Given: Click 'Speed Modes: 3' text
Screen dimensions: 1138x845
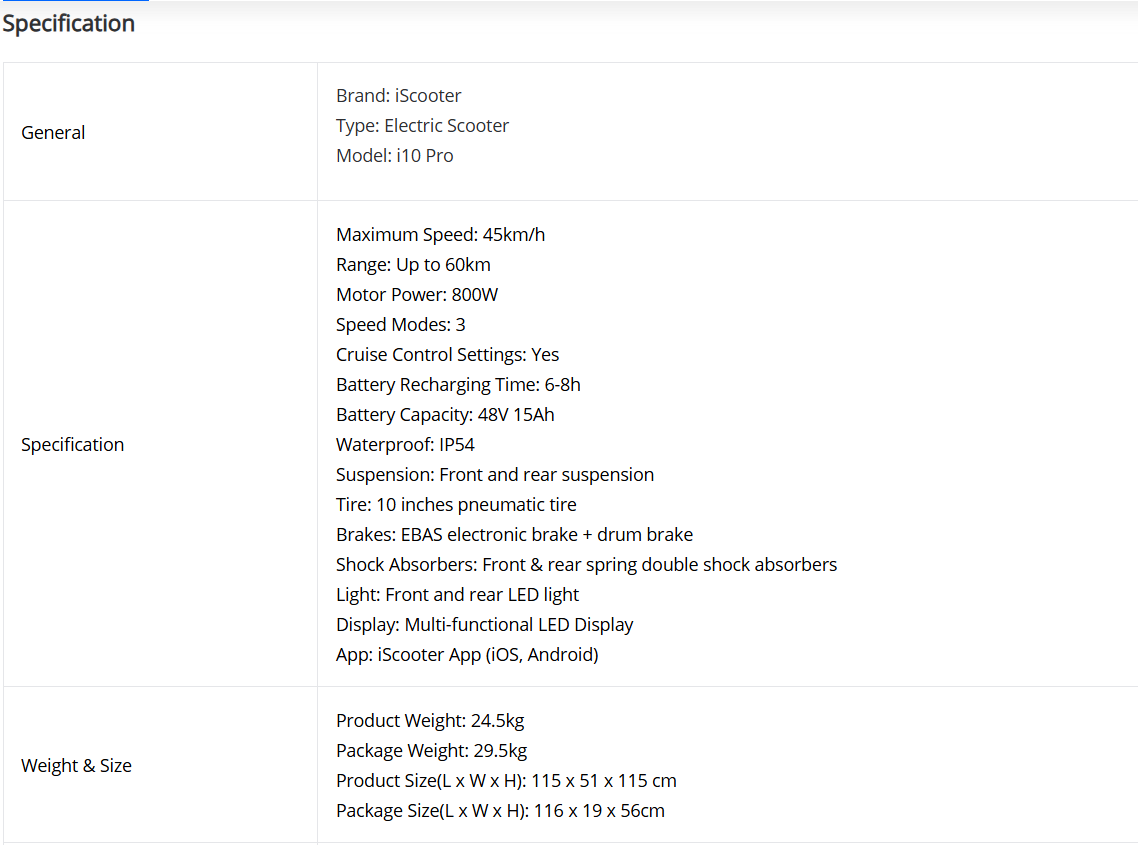Looking at the screenshot, I should pos(401,324).
